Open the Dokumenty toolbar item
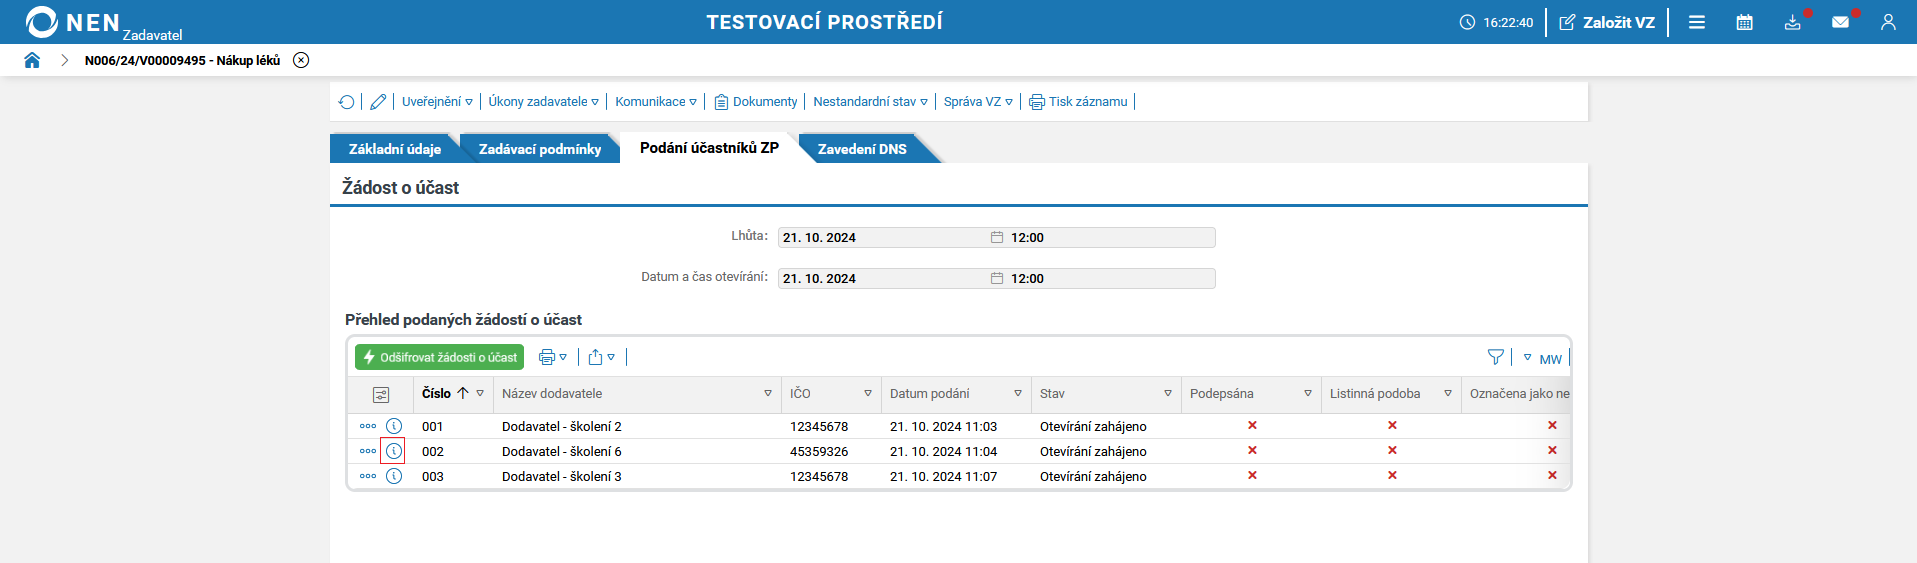1917x563 pixels. (756, 102)
